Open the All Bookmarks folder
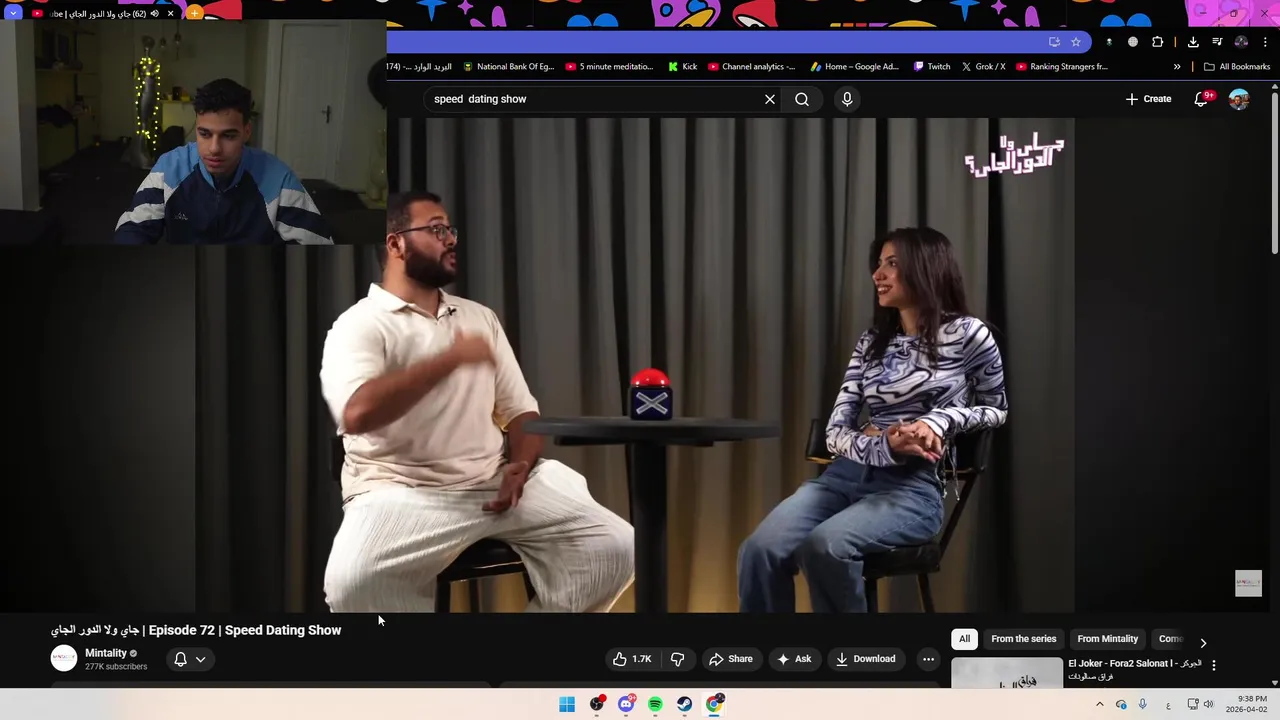 1237,67
